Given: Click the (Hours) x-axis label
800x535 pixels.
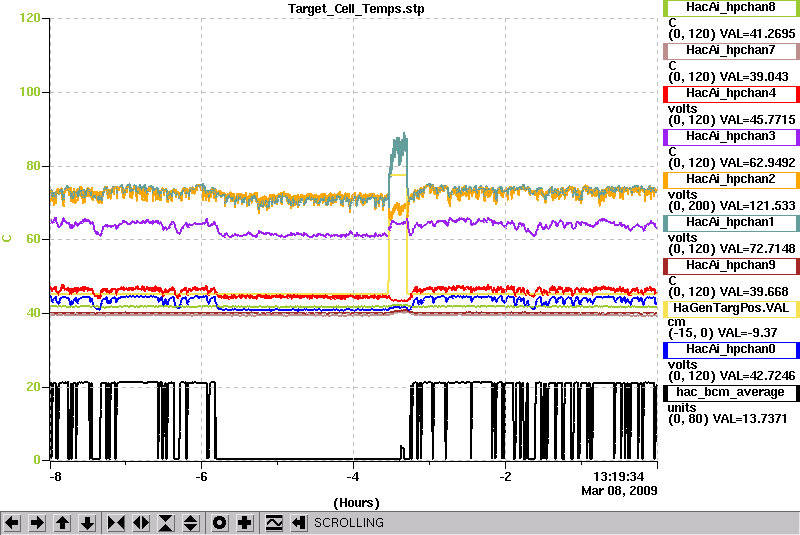Looking at the screenshot, I should (356, 503).
